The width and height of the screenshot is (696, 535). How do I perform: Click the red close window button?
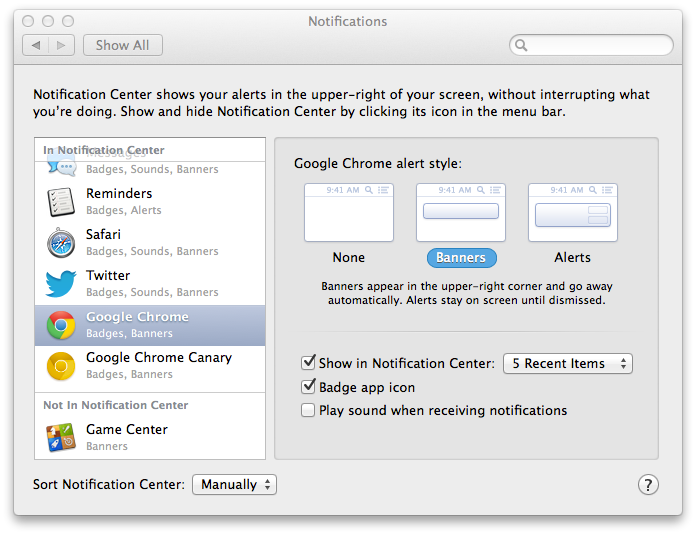[28, 21]
